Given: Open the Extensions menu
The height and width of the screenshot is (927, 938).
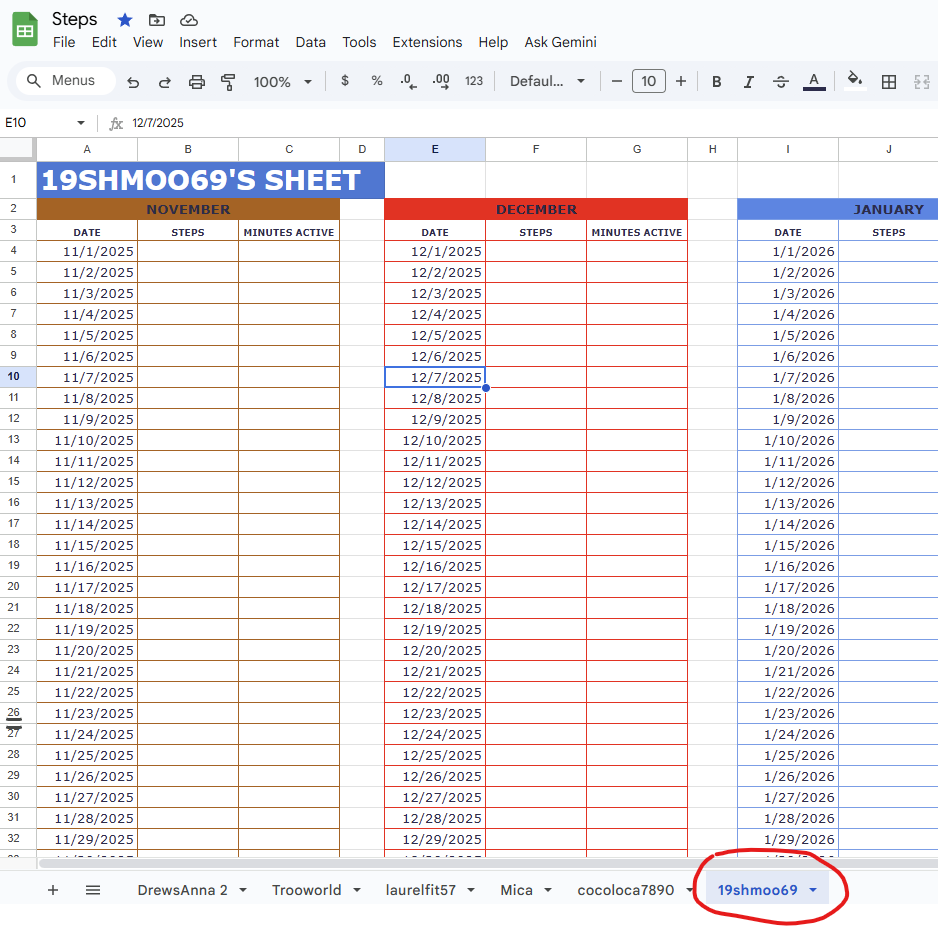Looking at the screenshot, I should point(427,42).
